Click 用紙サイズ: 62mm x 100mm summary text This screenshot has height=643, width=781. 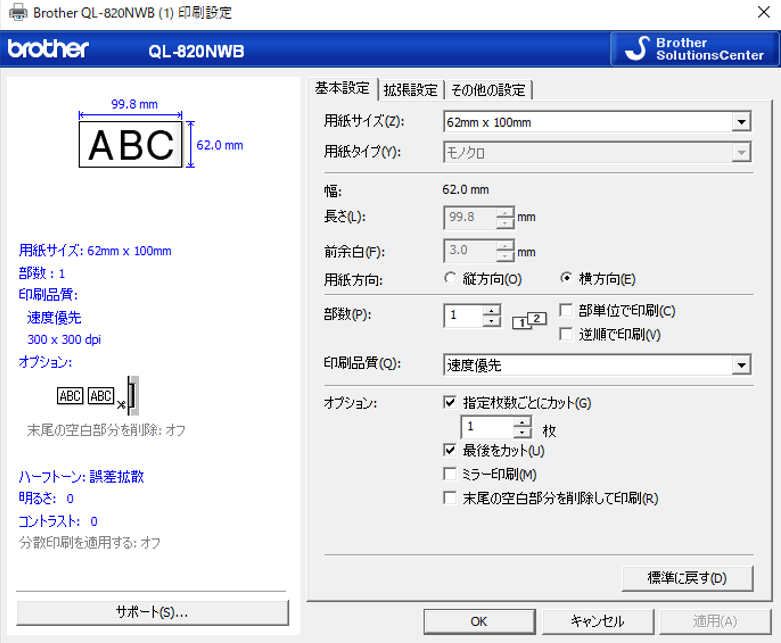click(x=95, y=251)
